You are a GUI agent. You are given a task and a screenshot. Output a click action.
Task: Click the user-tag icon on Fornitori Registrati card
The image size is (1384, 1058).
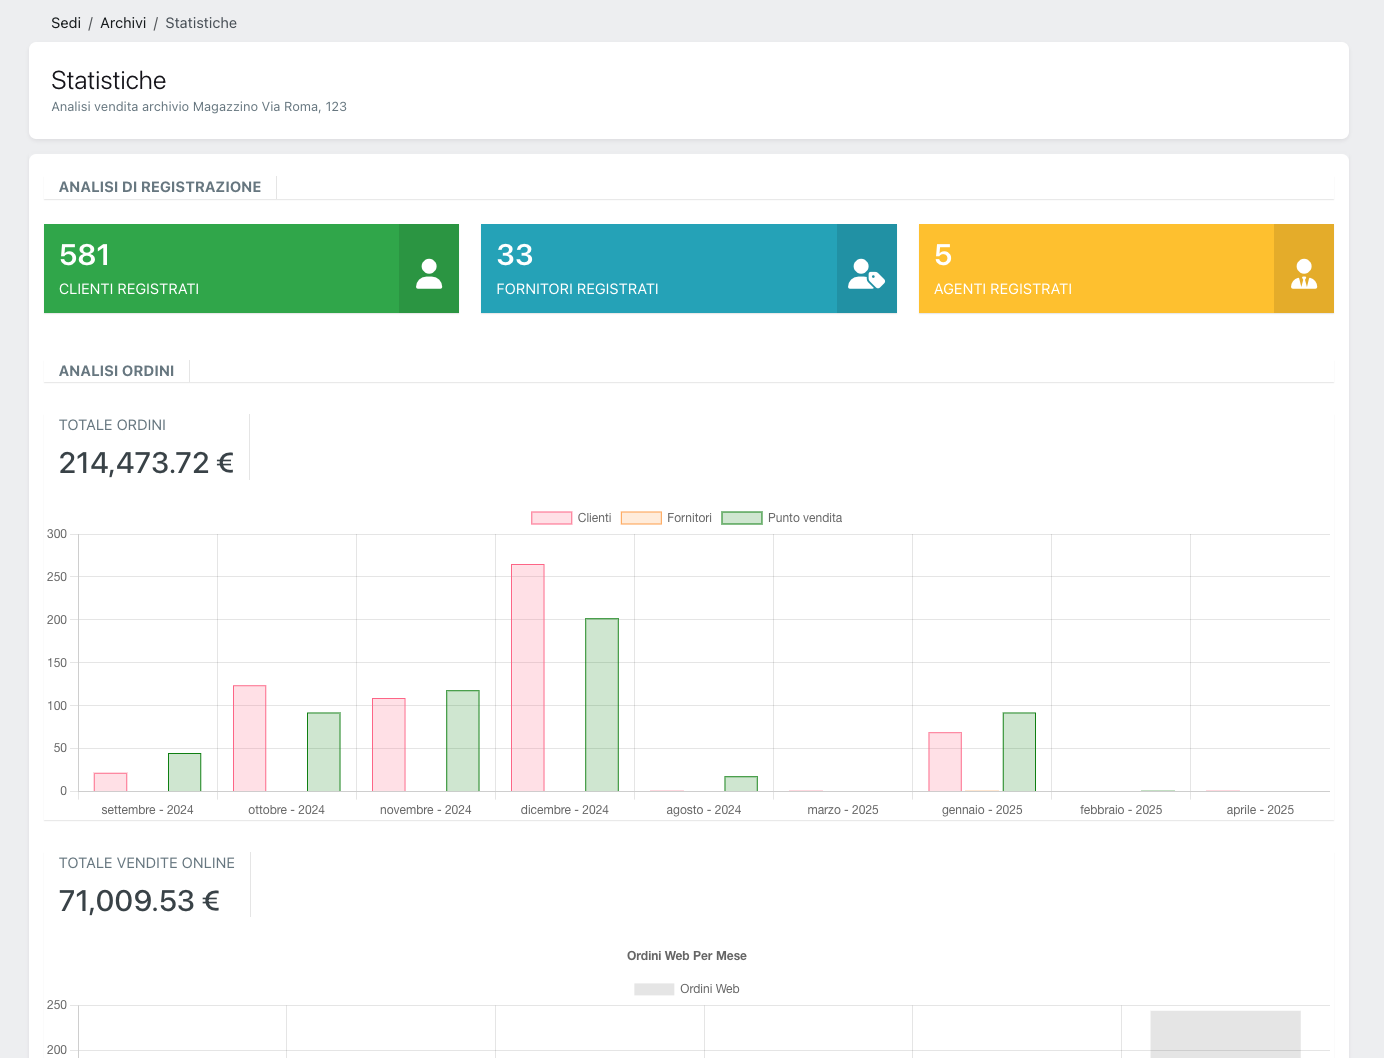click(866, 273)
